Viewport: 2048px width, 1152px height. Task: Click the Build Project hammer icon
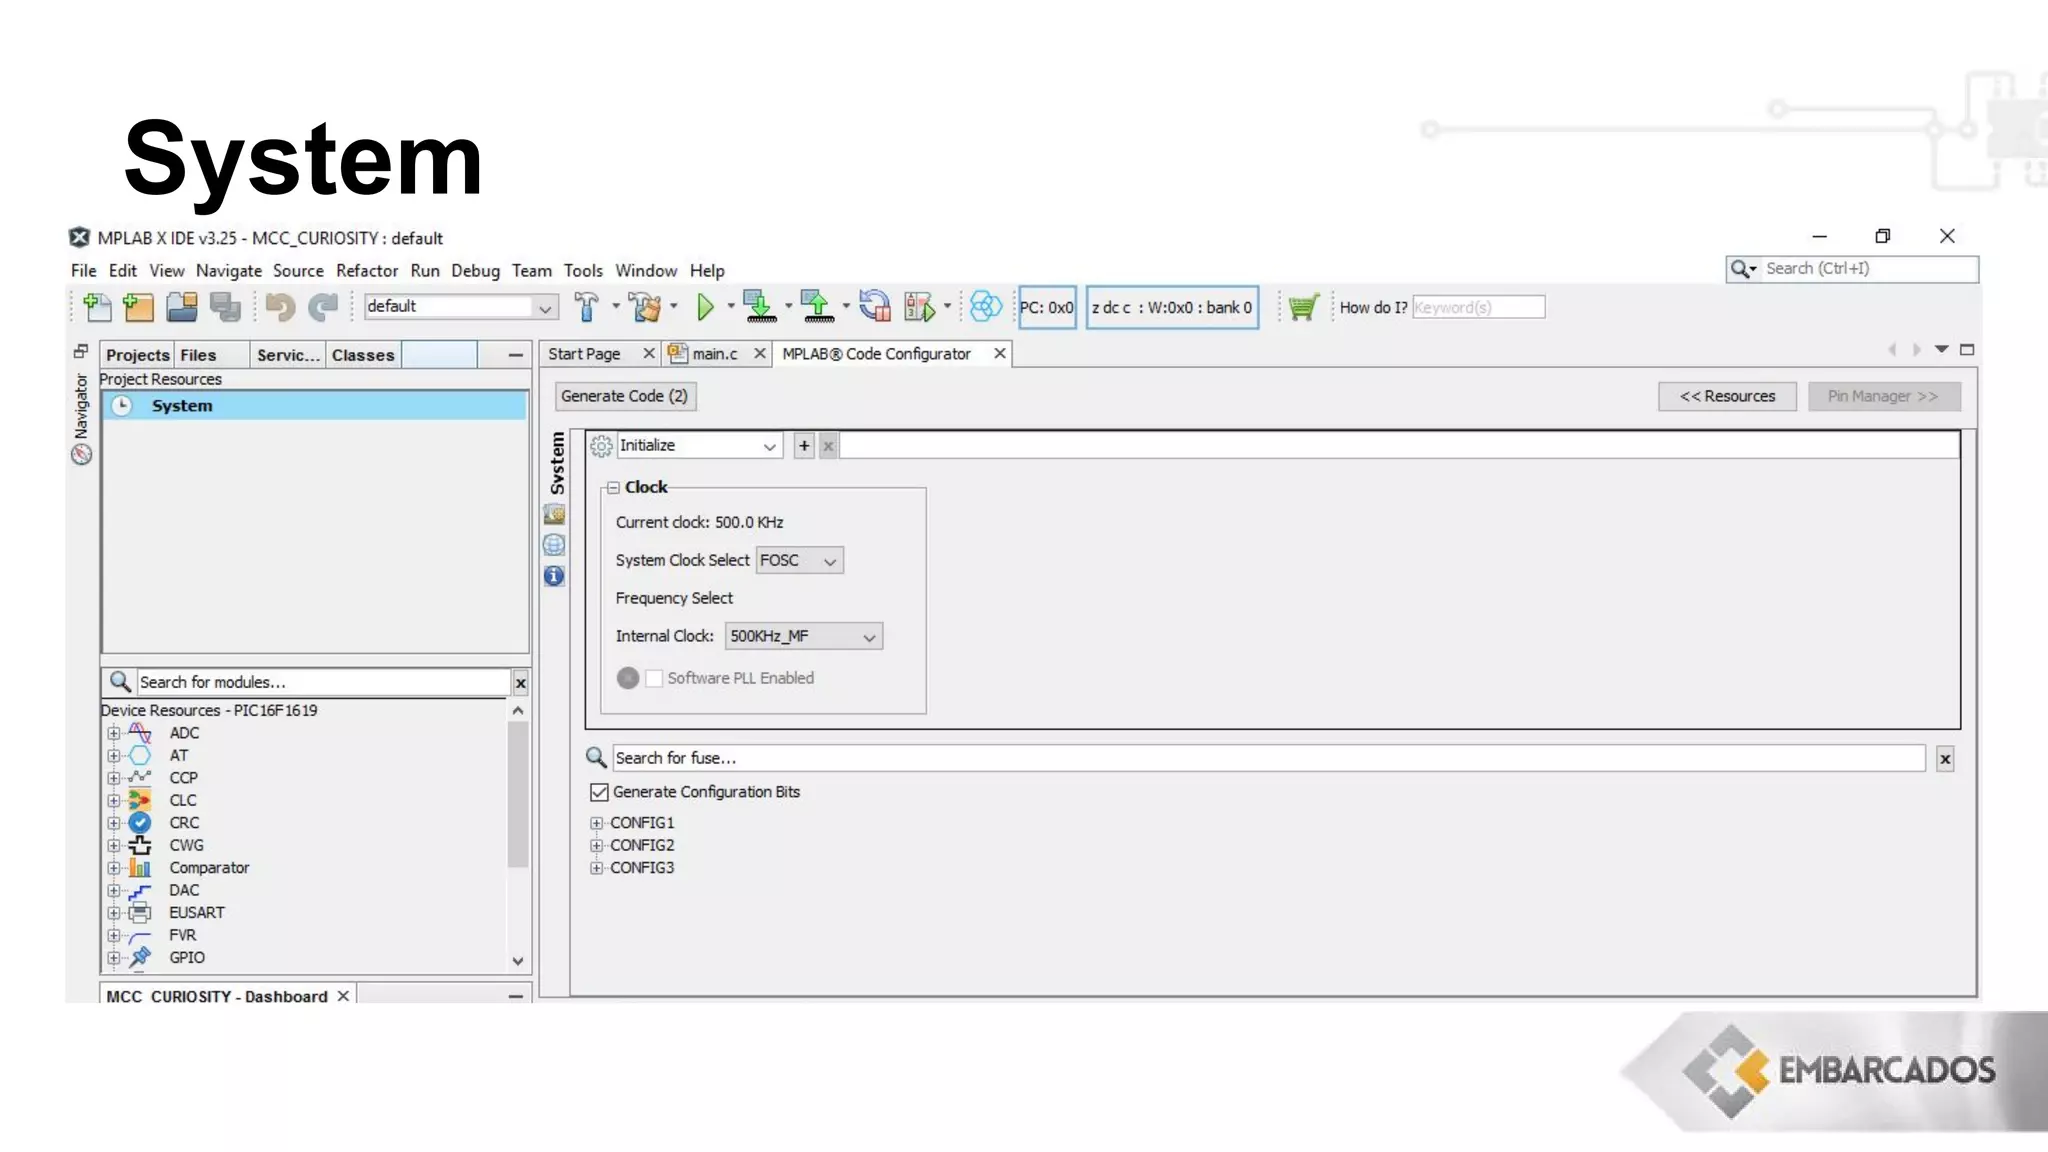587,307
